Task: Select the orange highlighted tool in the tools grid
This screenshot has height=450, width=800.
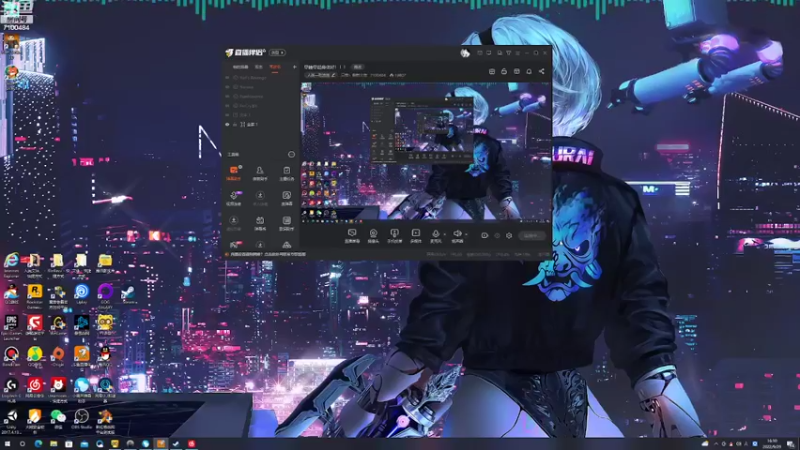Action: pos(234,172)
